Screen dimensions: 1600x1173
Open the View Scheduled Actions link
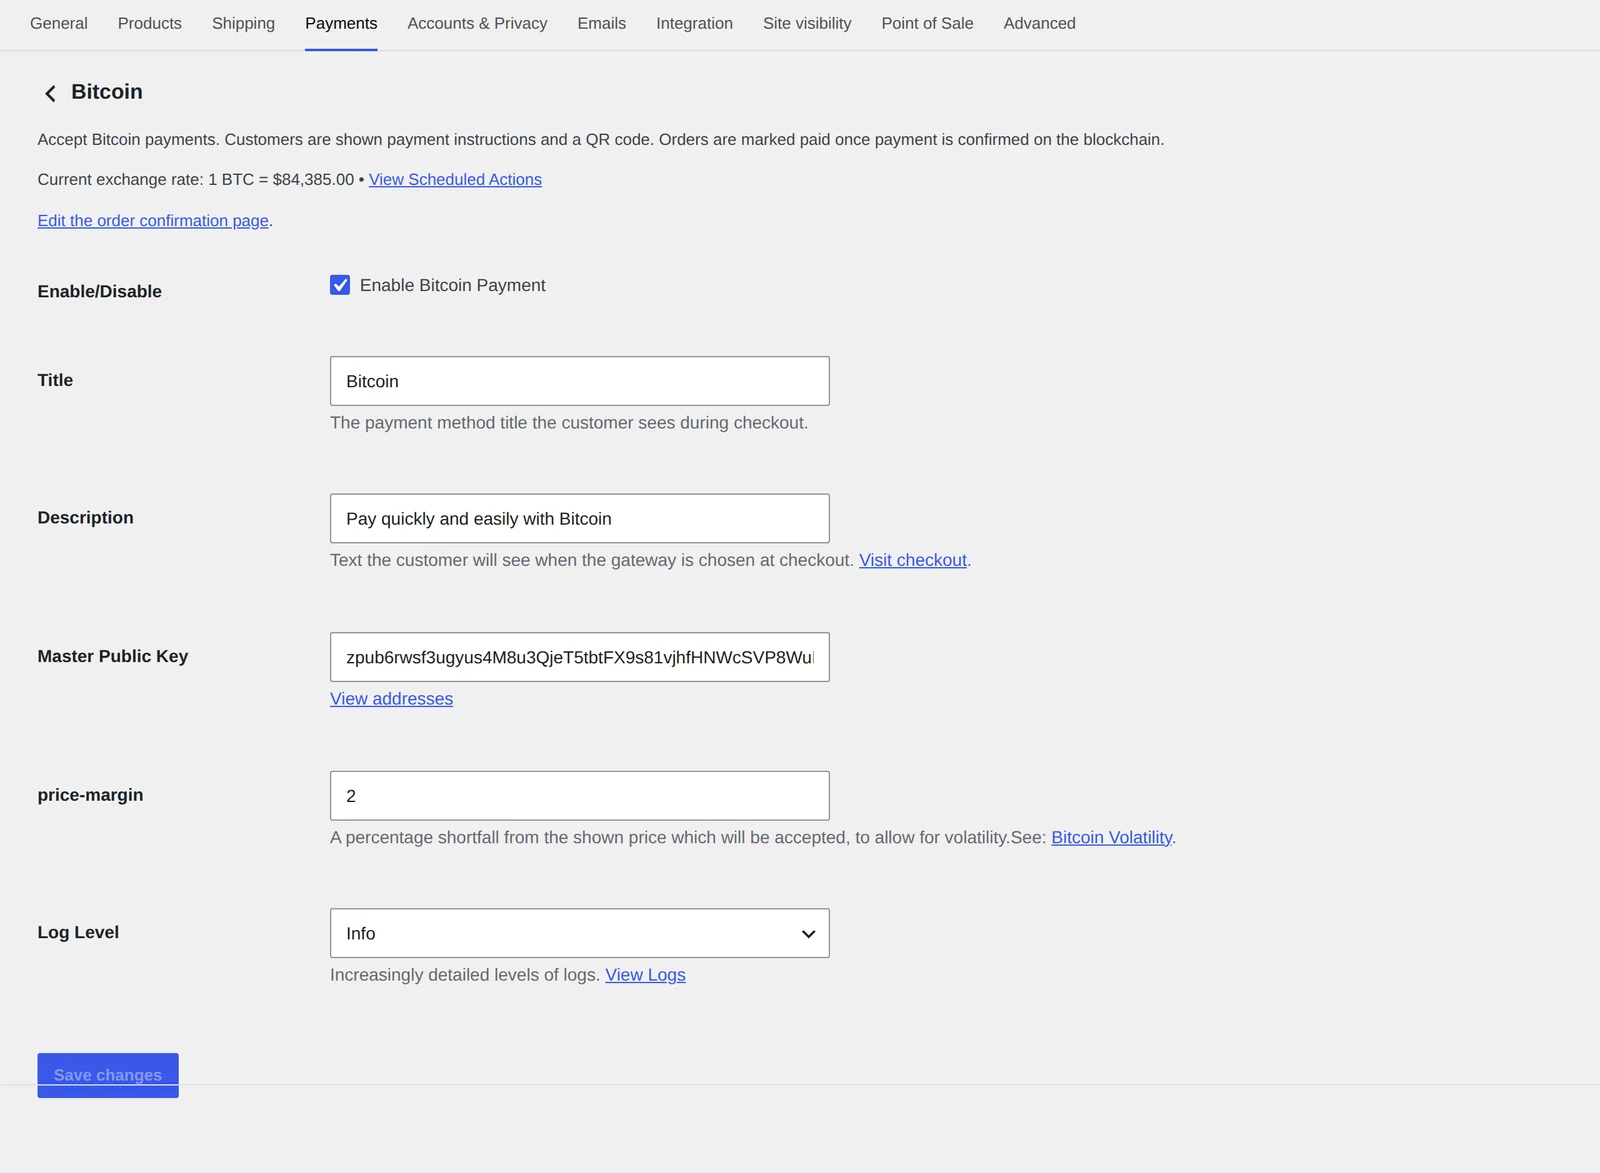(x=455, y=180)
